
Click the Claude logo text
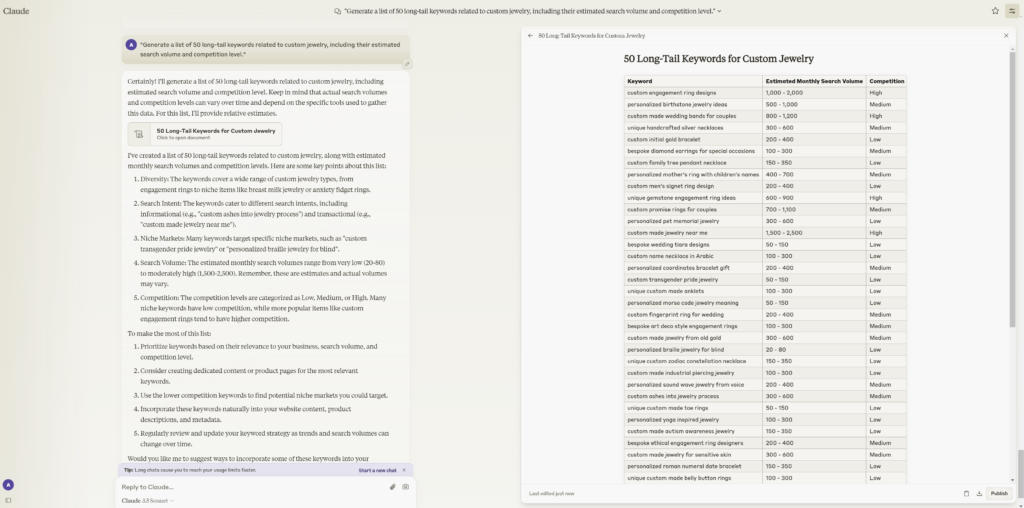click(x=16, y=11)
